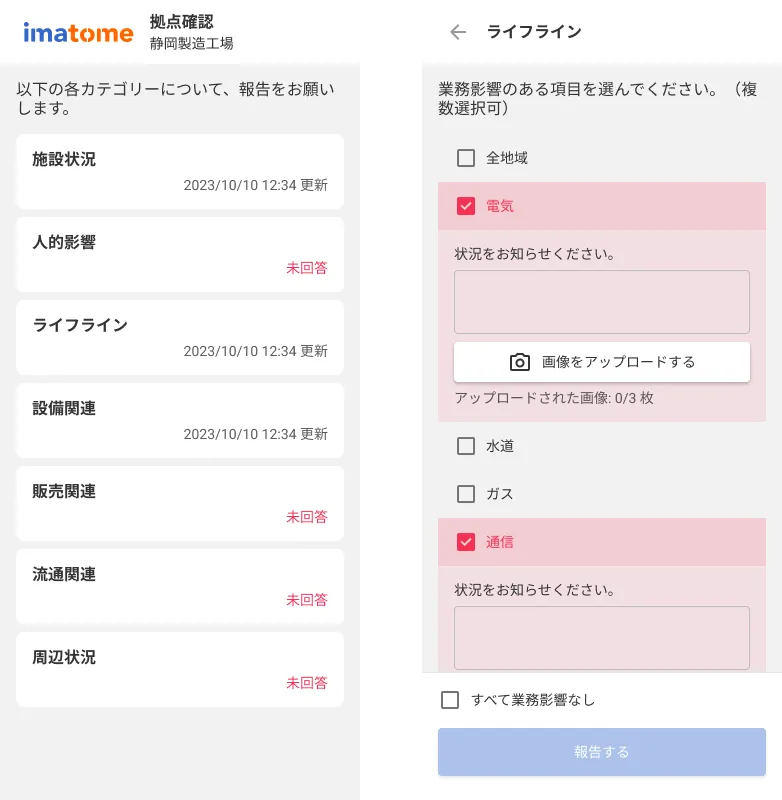Open the 周辺状況 category
Image resolution: width=782 pixels, height=800 pixels.
point(180,669)
